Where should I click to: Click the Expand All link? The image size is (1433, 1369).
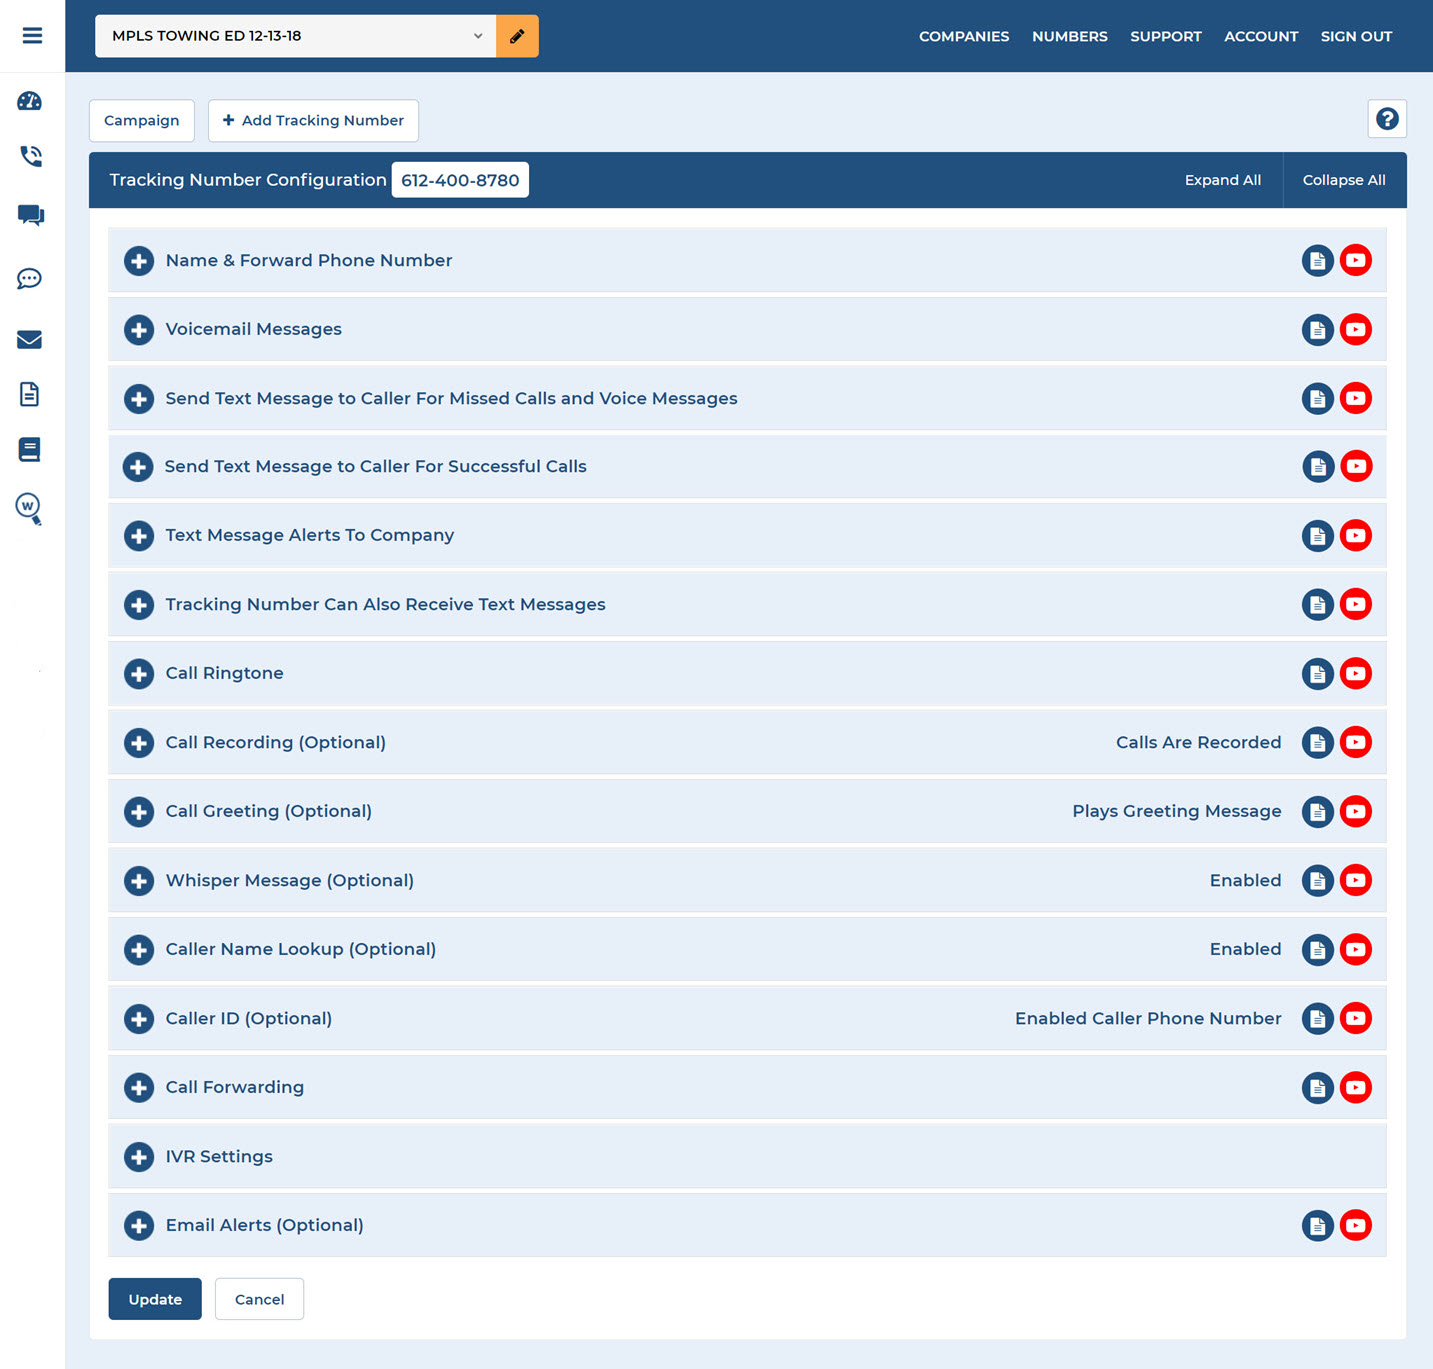(x=1222, y=180)
